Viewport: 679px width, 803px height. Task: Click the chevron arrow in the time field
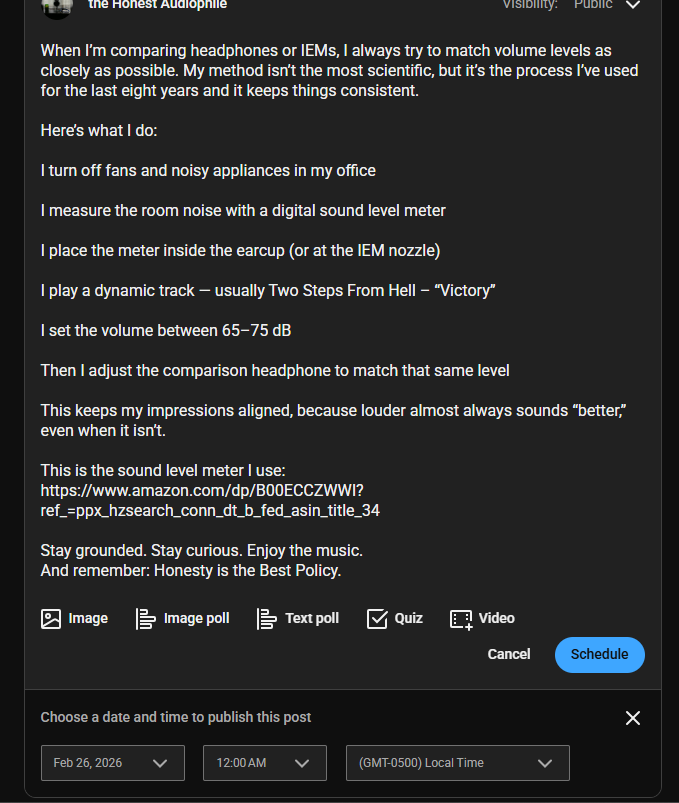303,763
